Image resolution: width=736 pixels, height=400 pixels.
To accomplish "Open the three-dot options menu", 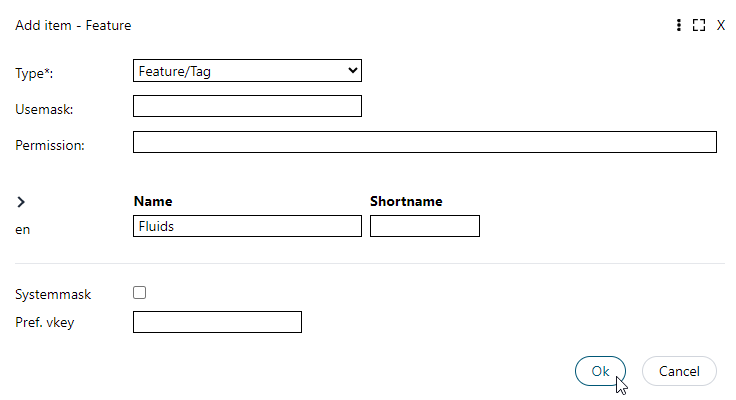I will click(678, 25).
